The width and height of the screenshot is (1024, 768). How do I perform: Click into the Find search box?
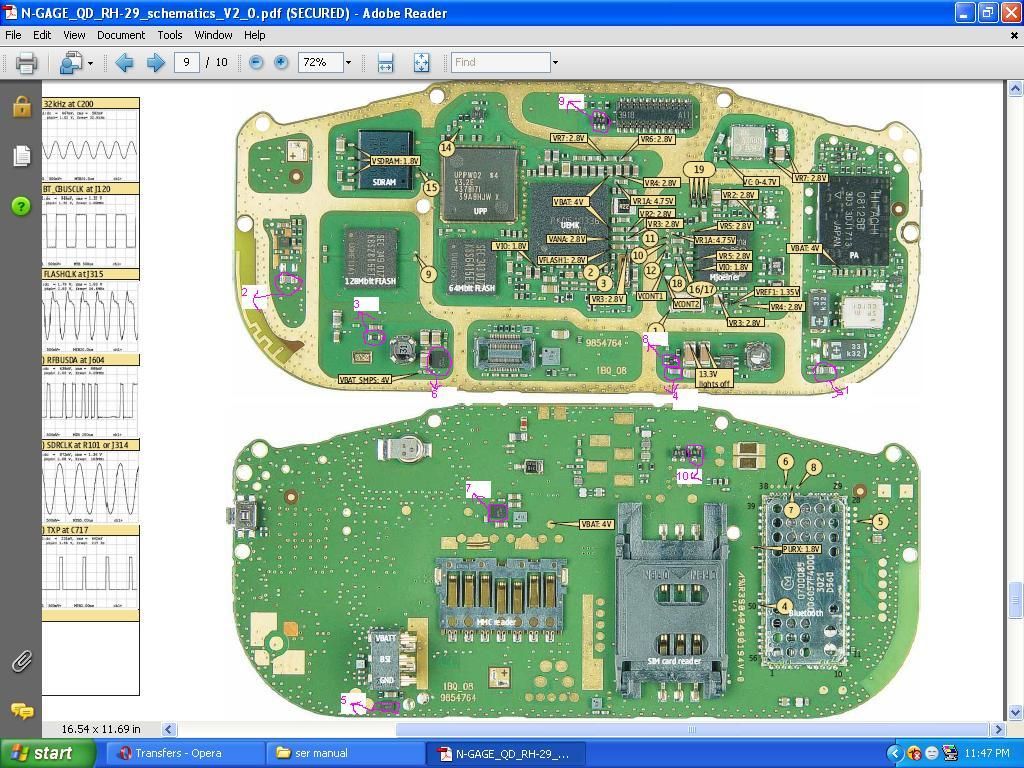pyautogui.click(x=500, y=63)
